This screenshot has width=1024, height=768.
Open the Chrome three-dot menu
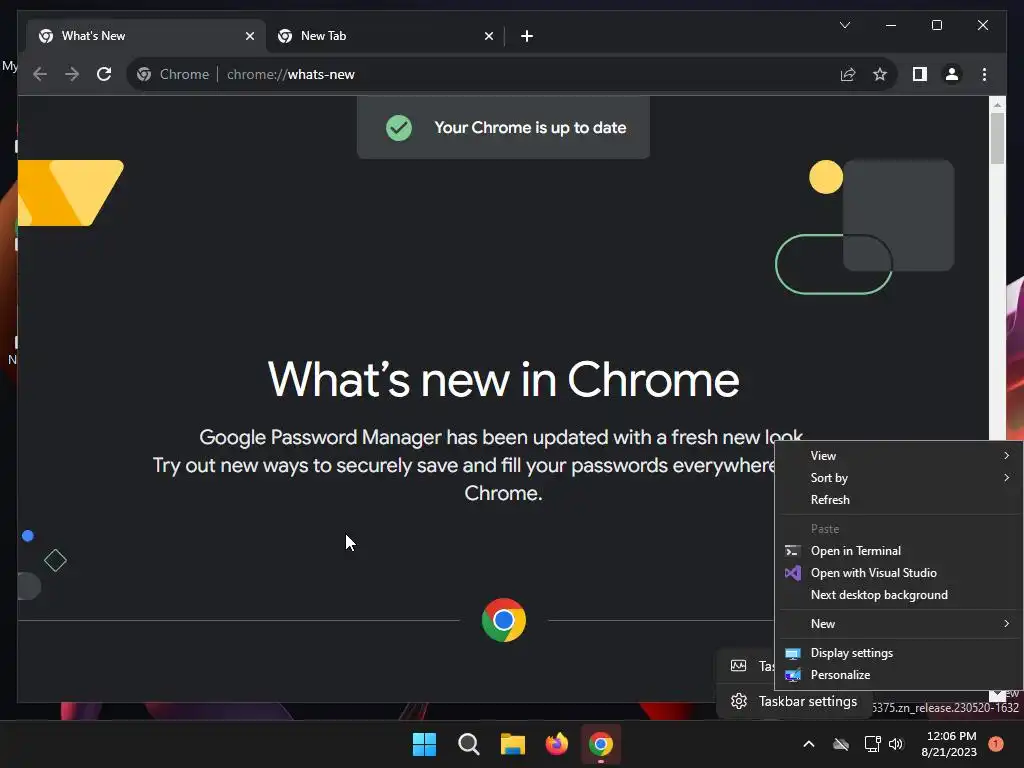click(984, 74)
